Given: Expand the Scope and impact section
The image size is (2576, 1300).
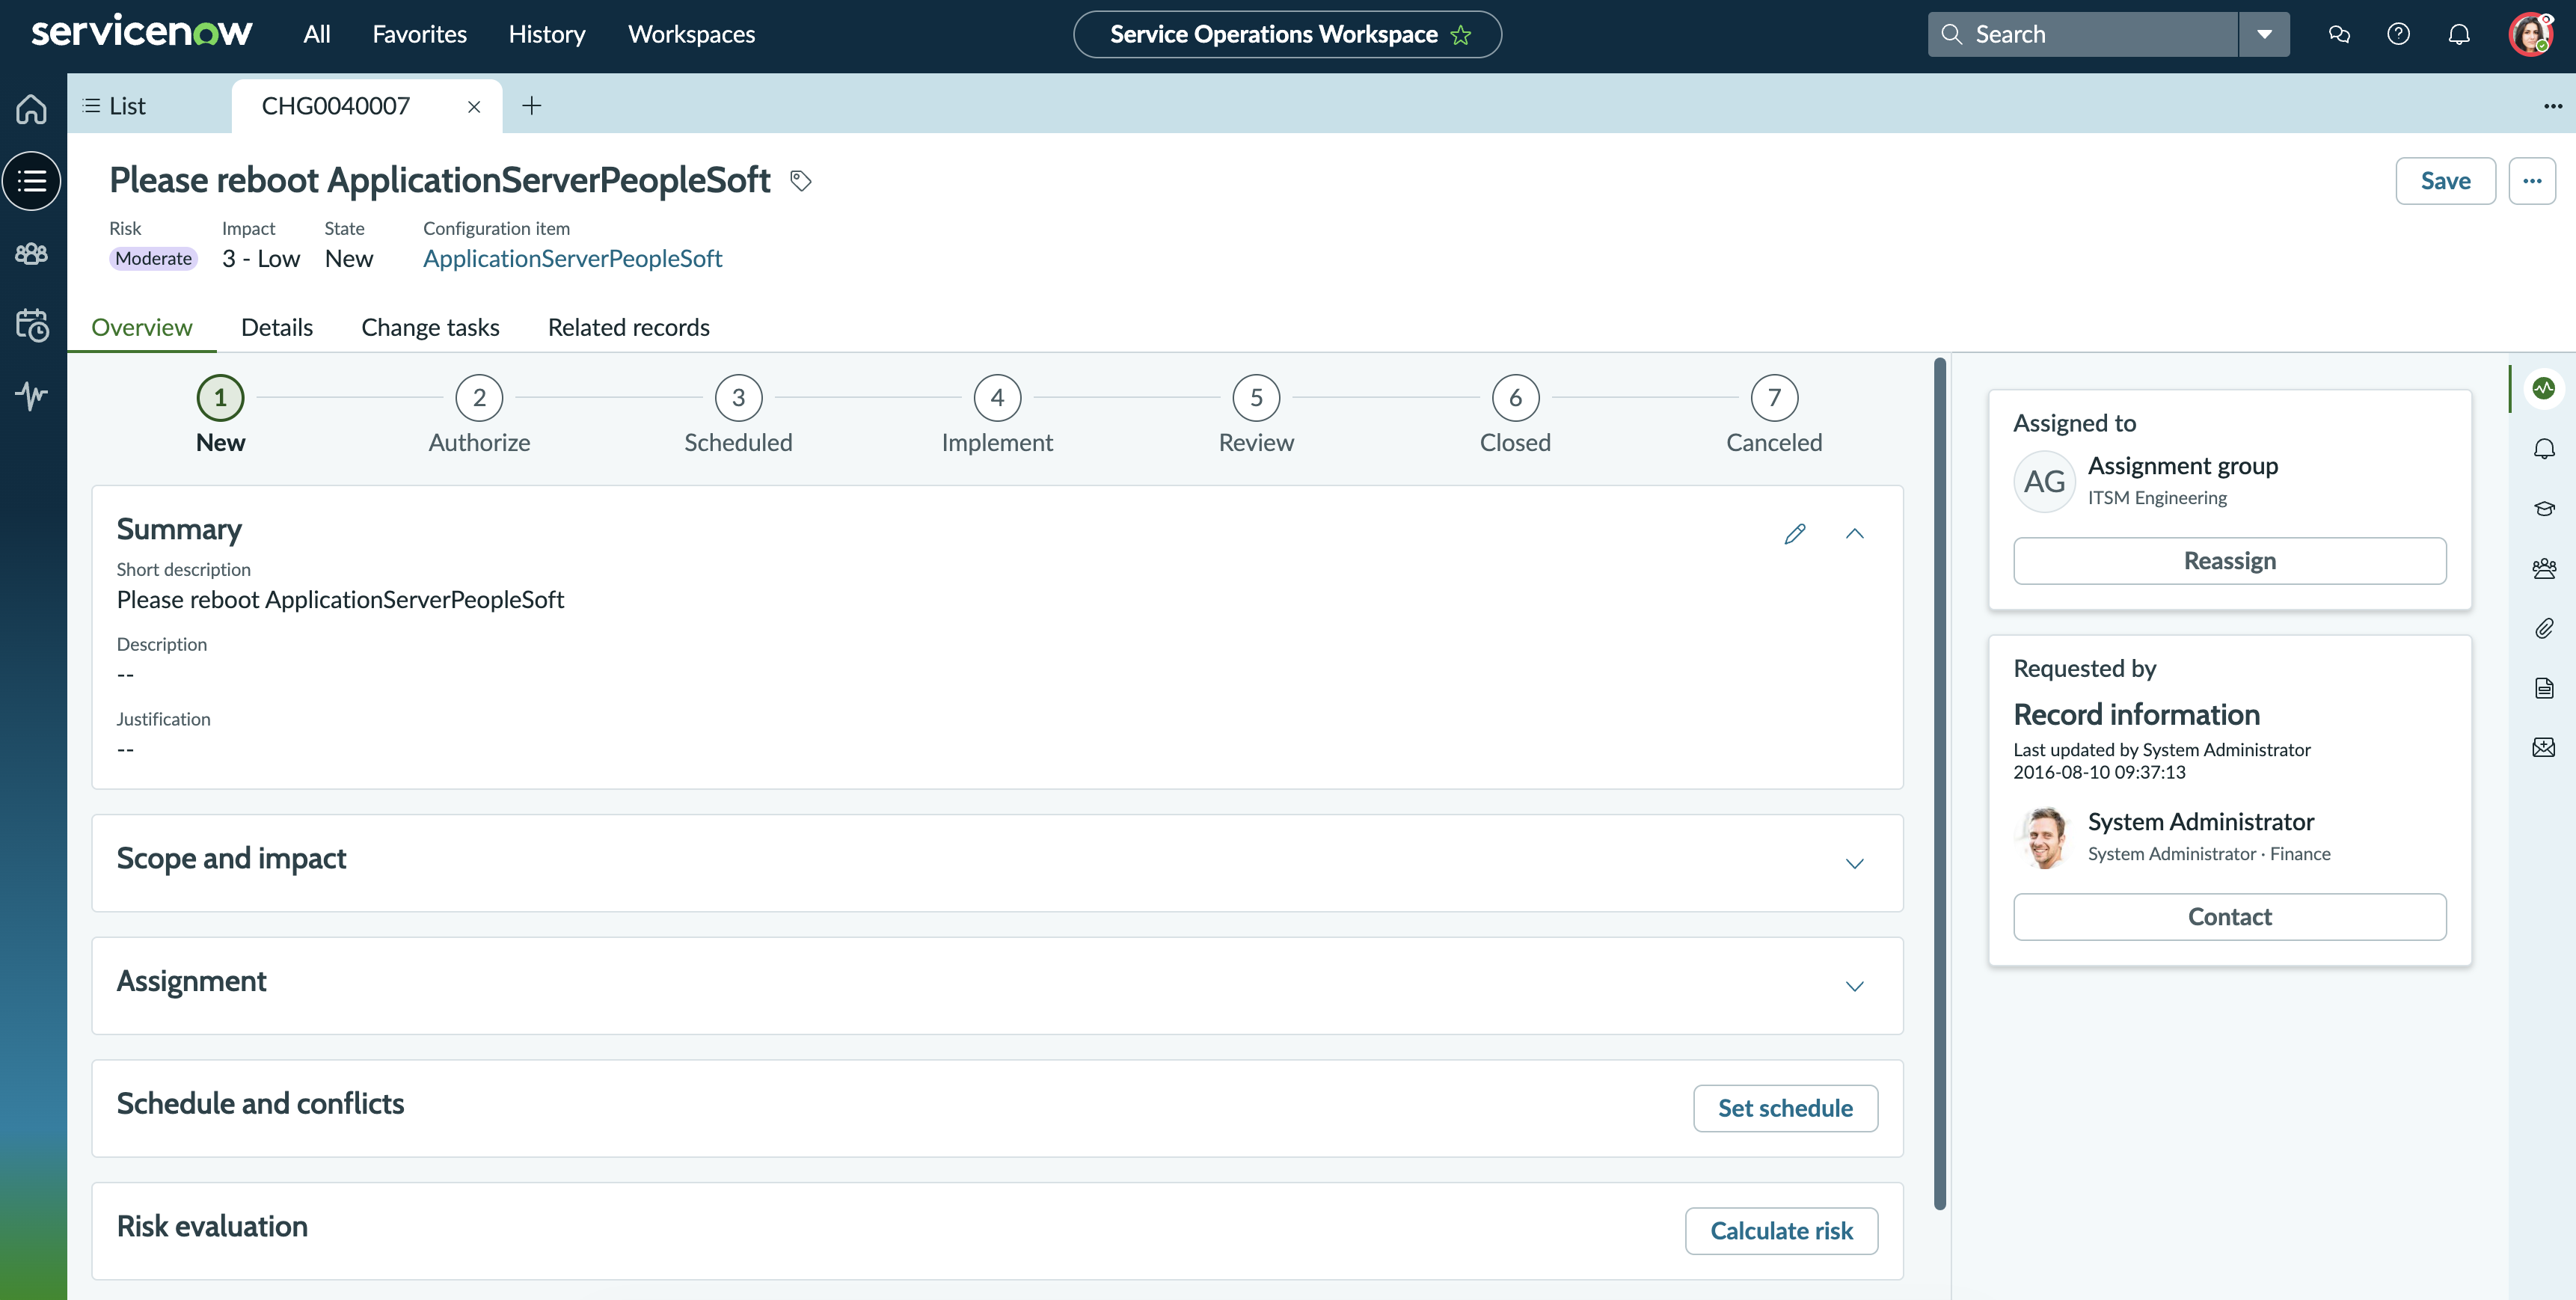Looking at the screenshot, I should click(x=1855, y=864).
